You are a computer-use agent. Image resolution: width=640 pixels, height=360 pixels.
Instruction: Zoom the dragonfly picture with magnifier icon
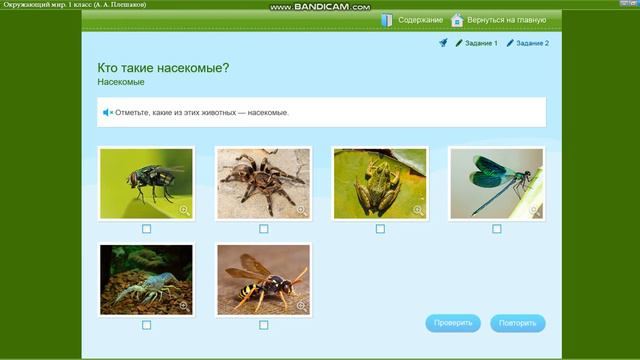pos(535,210)
